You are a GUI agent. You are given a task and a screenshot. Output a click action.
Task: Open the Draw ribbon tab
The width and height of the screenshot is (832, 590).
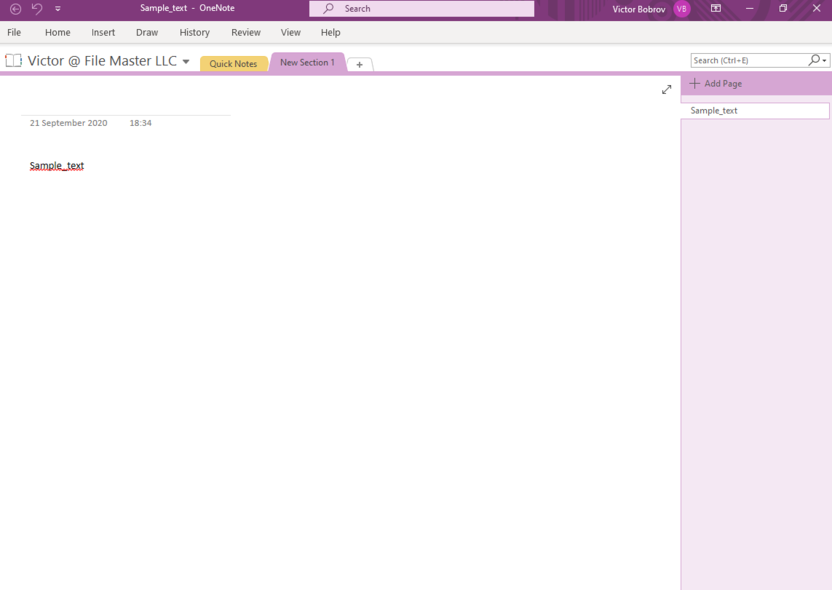(x=147, y=33)
